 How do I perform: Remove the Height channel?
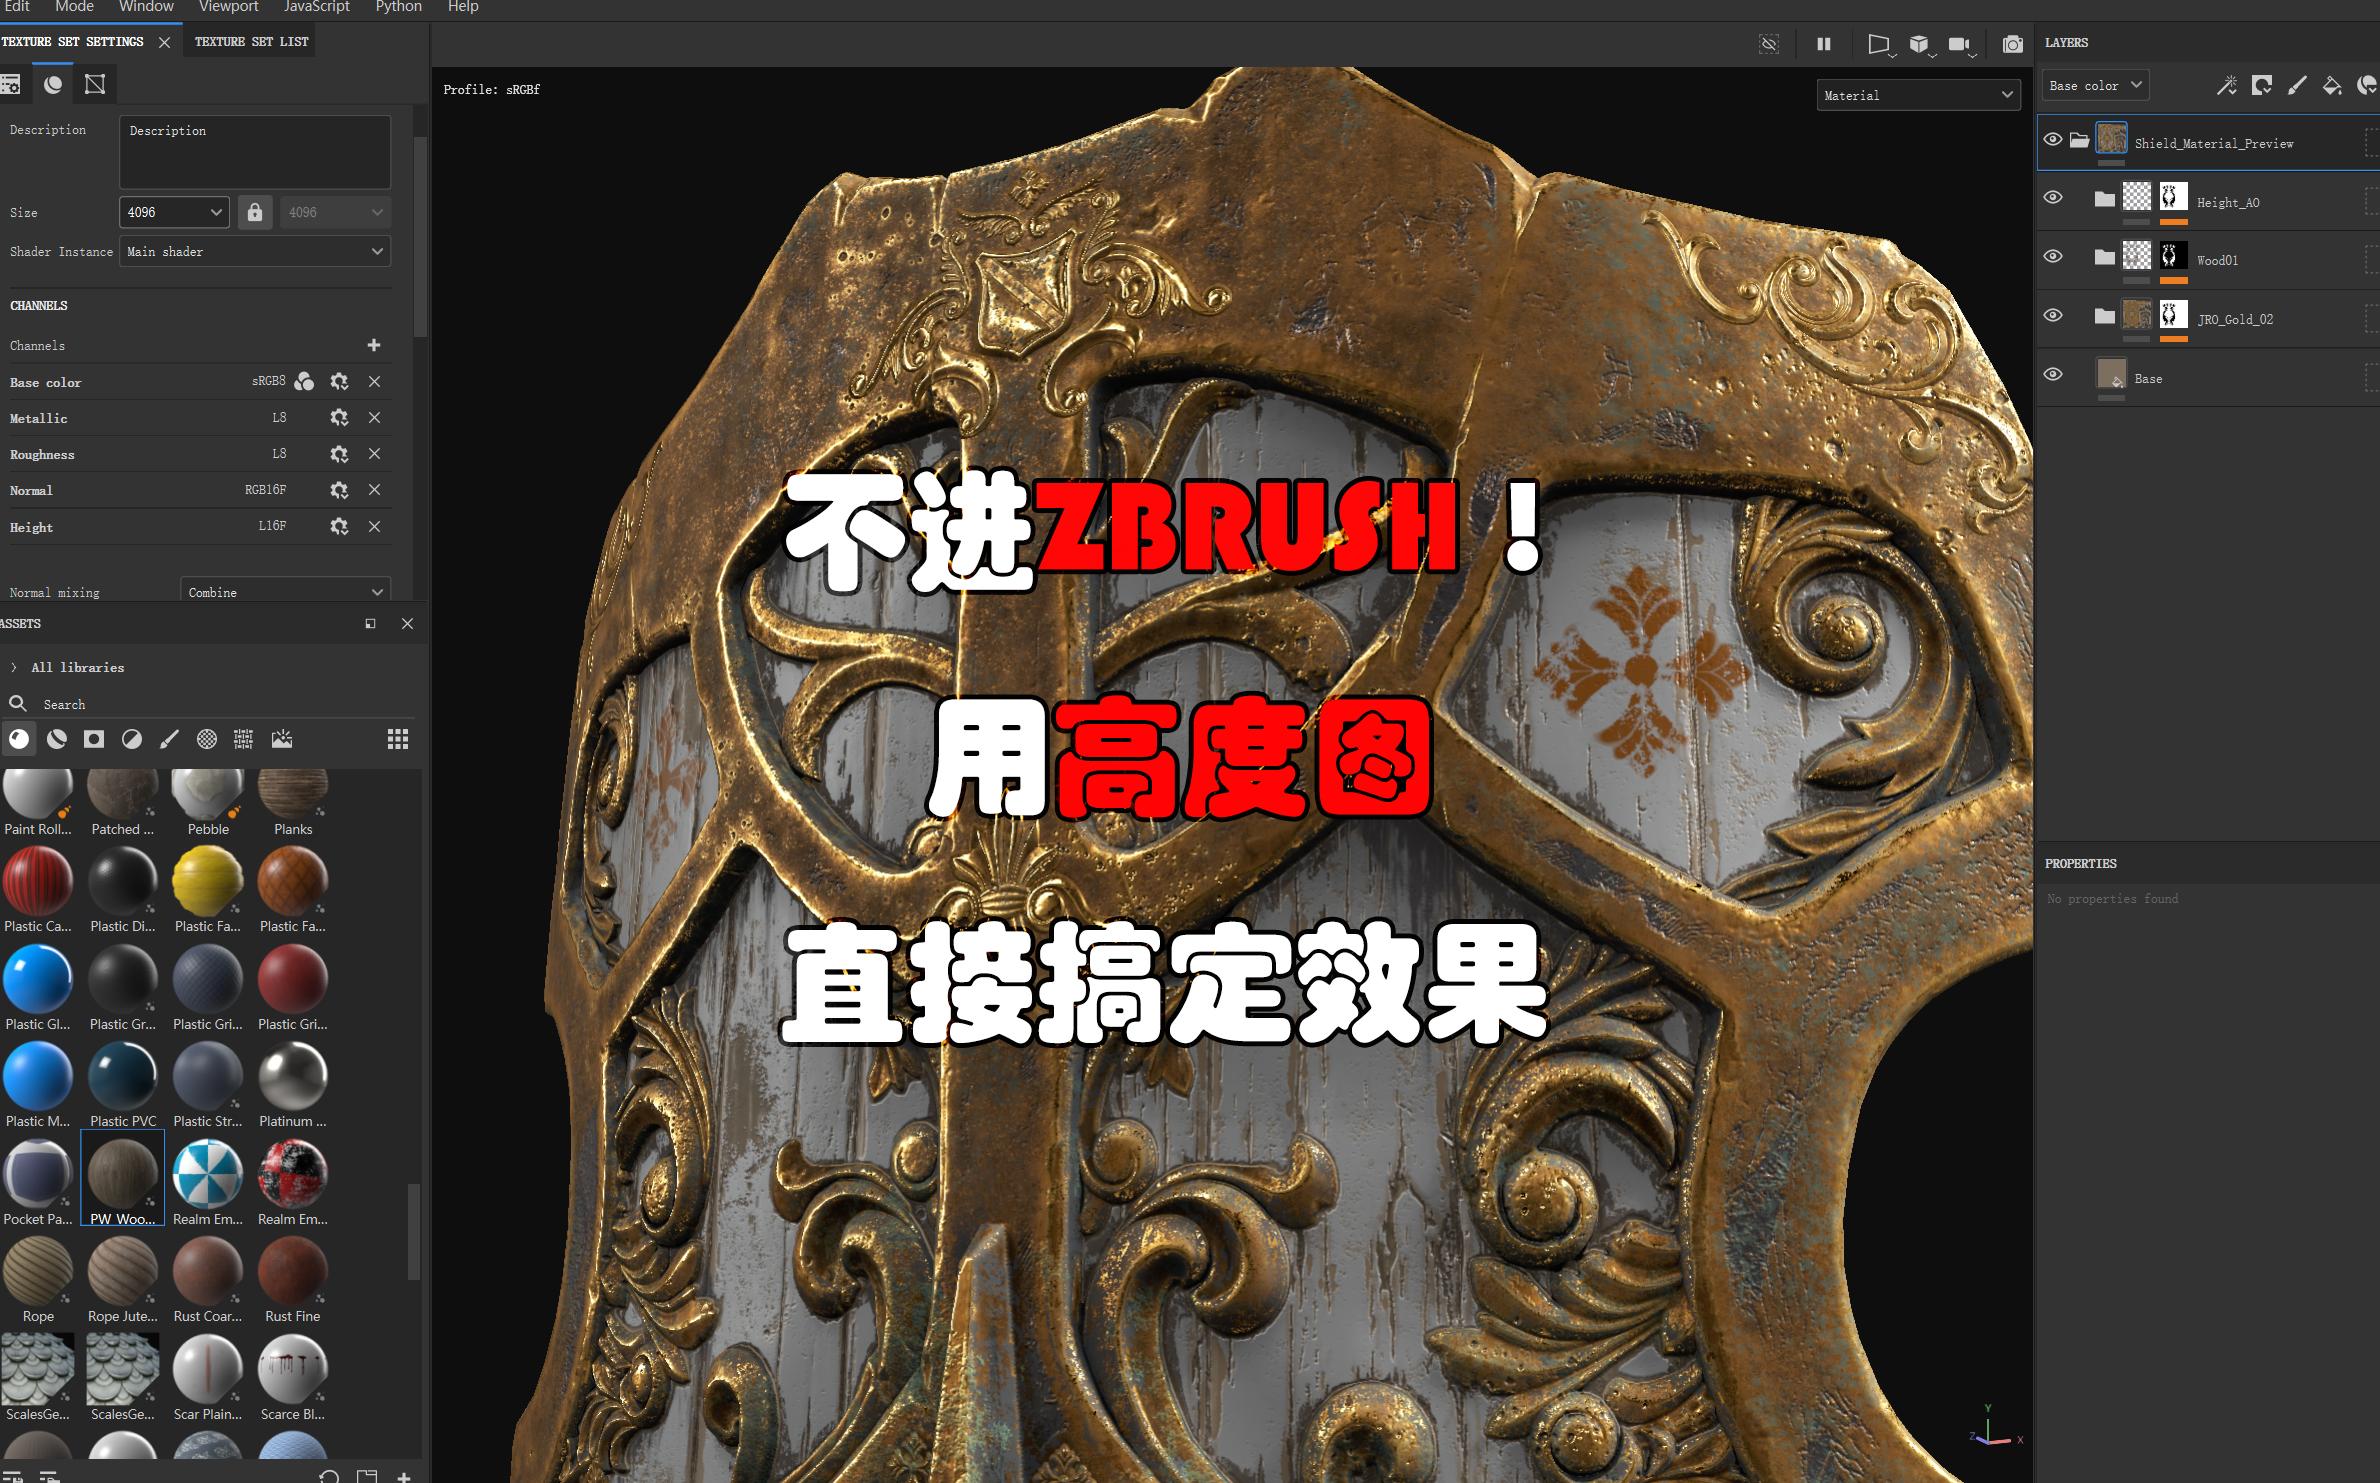[374, 527]
